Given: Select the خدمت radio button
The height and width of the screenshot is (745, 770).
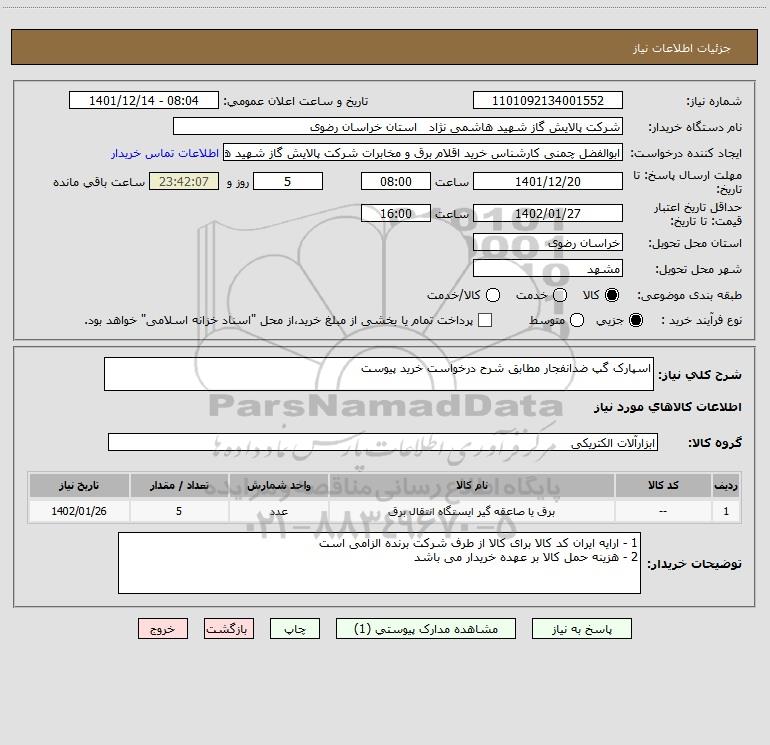Looking at the screenshot, I should (560, 295).
